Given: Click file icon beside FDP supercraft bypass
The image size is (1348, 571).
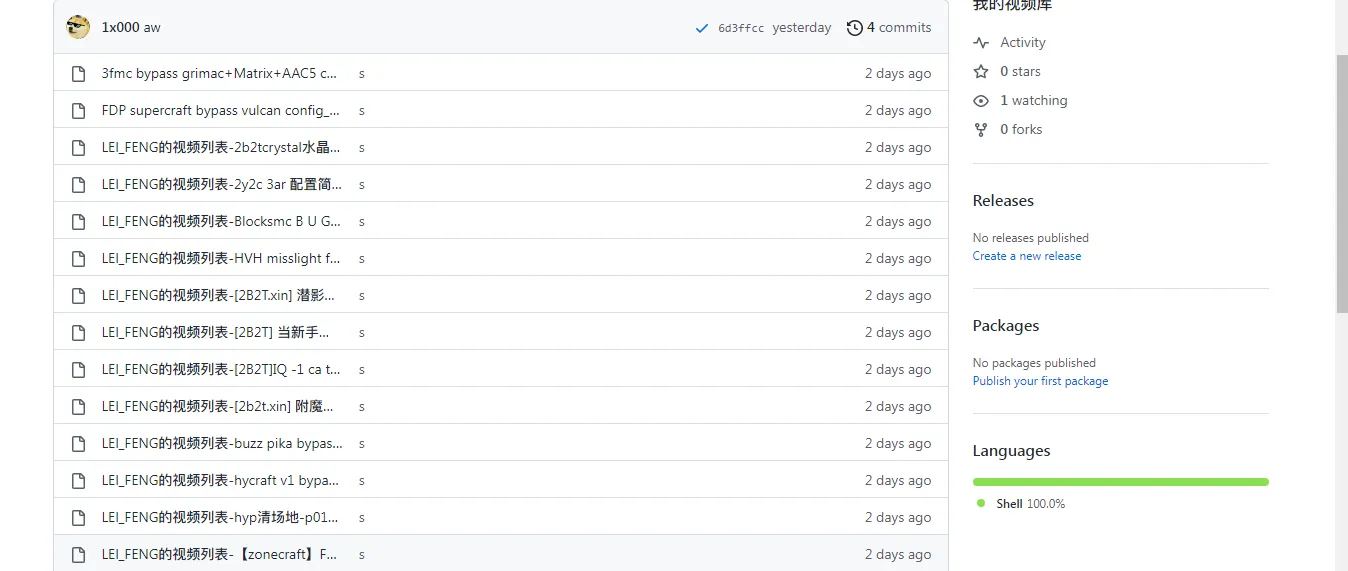Looking at the screenshot, I should pos(78,111).
